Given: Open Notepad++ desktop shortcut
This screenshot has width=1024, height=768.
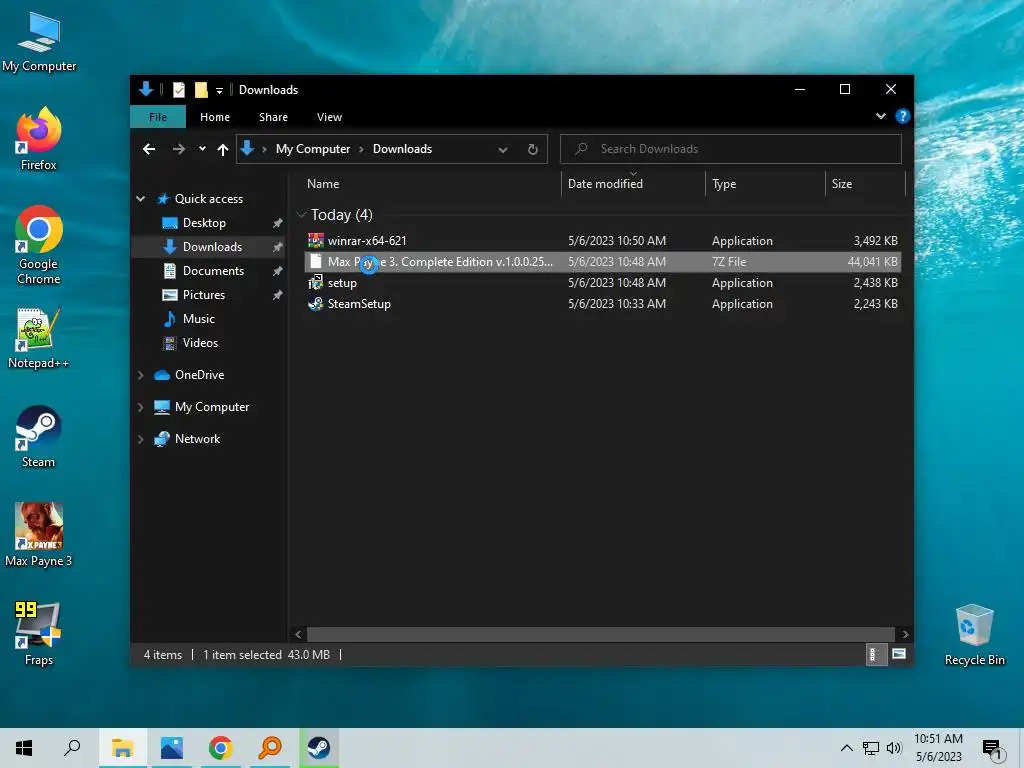Looking at the screenshot, I should (39, 338).
